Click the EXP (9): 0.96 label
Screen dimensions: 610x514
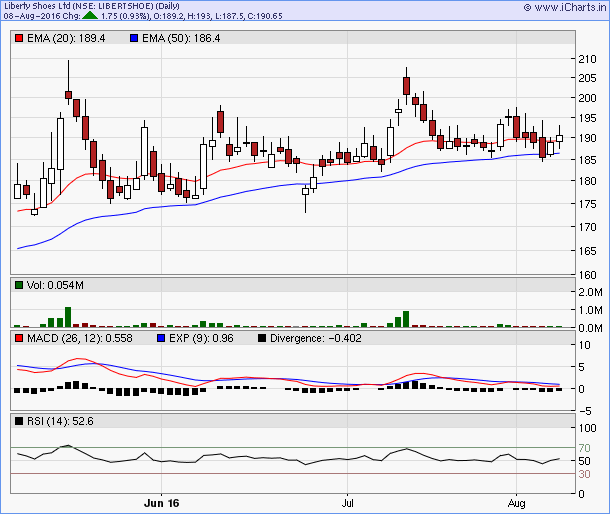pyautogui.click(x=201, y=338)
